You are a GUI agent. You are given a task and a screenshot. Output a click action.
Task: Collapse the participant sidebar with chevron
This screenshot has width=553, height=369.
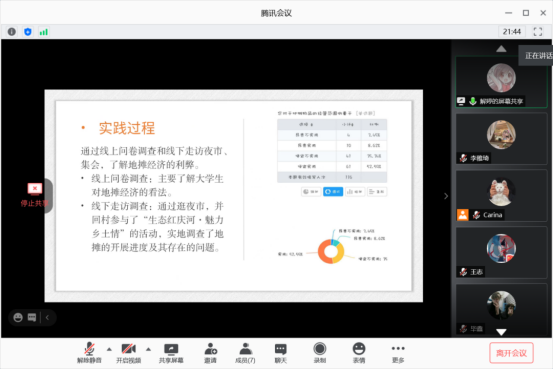coord(446,196)
